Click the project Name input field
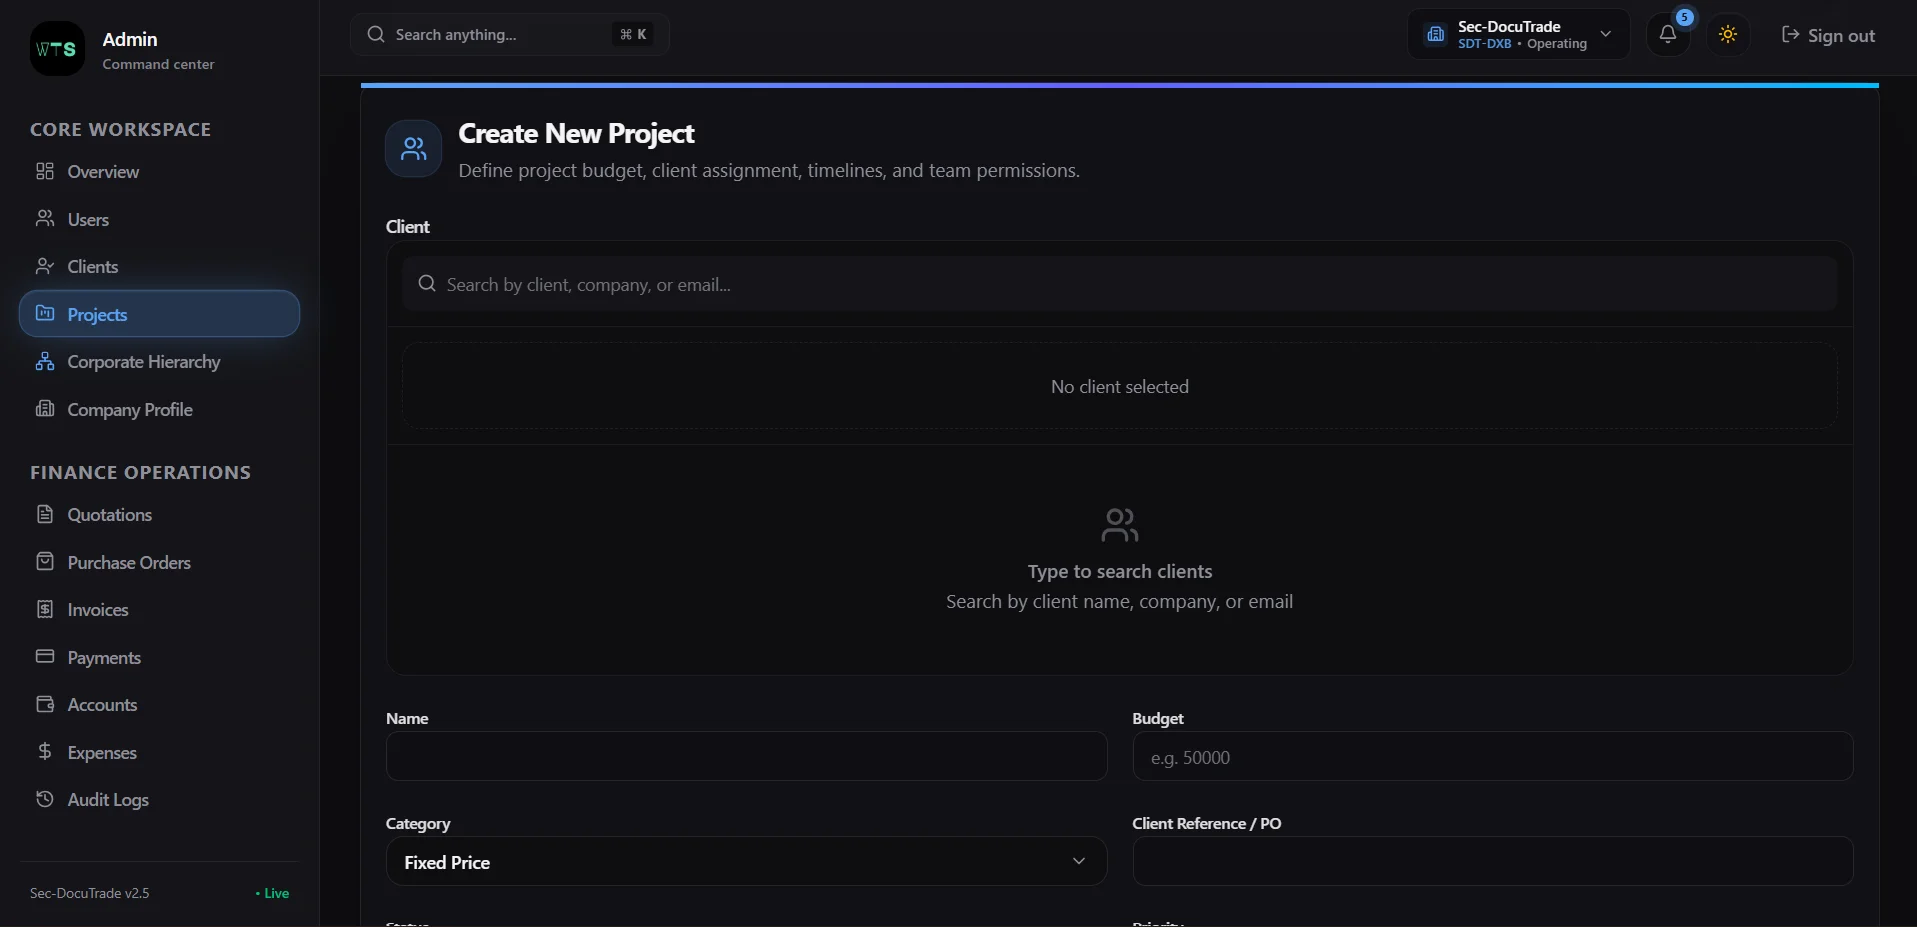 pos(746,757)
